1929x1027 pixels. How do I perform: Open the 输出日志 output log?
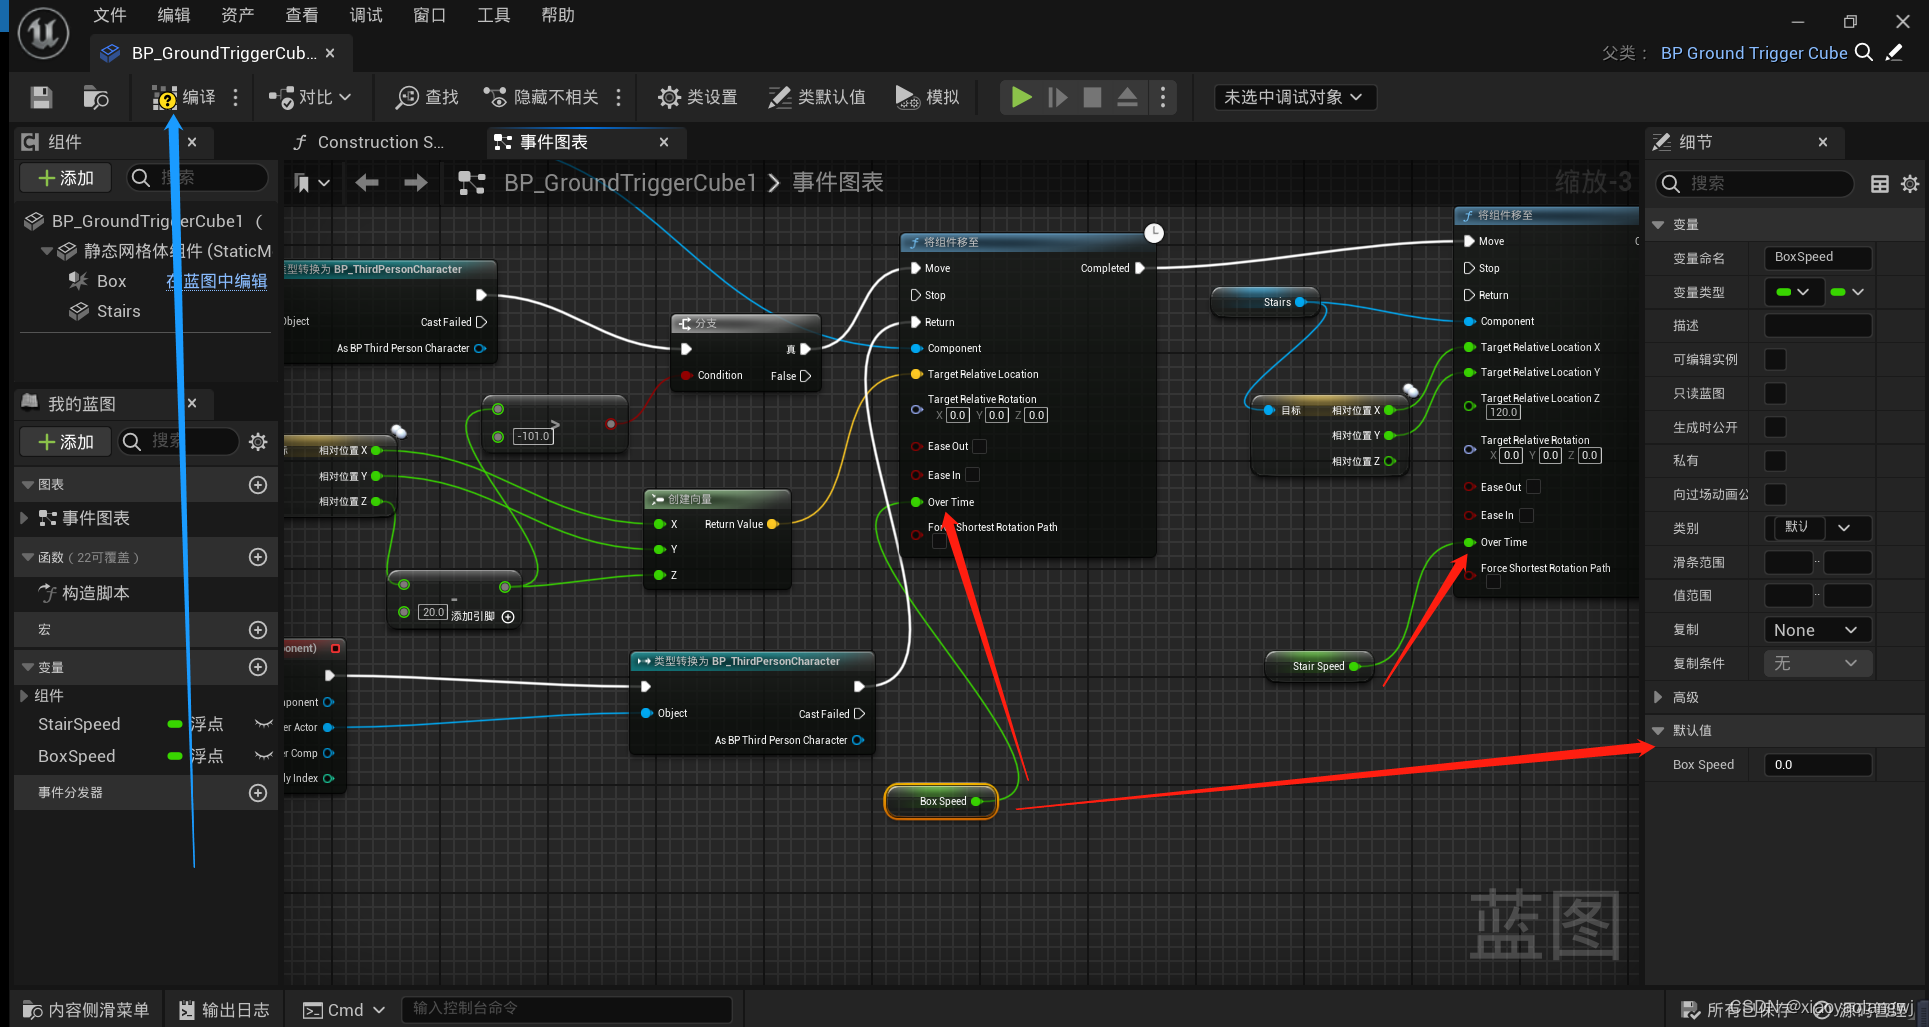(x=224, y=1010)
